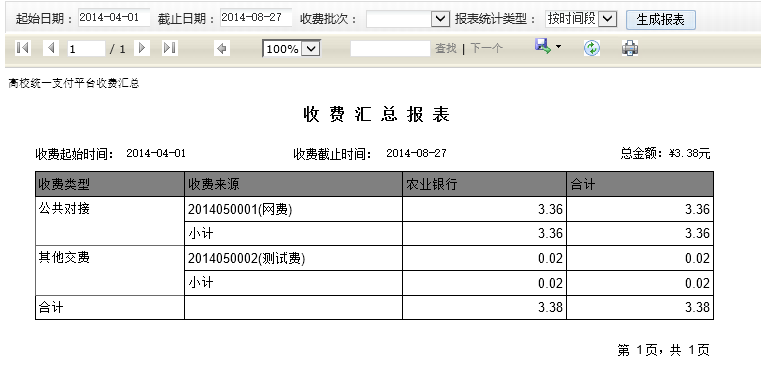761x378 pixels.
Task: Click the 查找 link
Action: [x=446, y=49]
